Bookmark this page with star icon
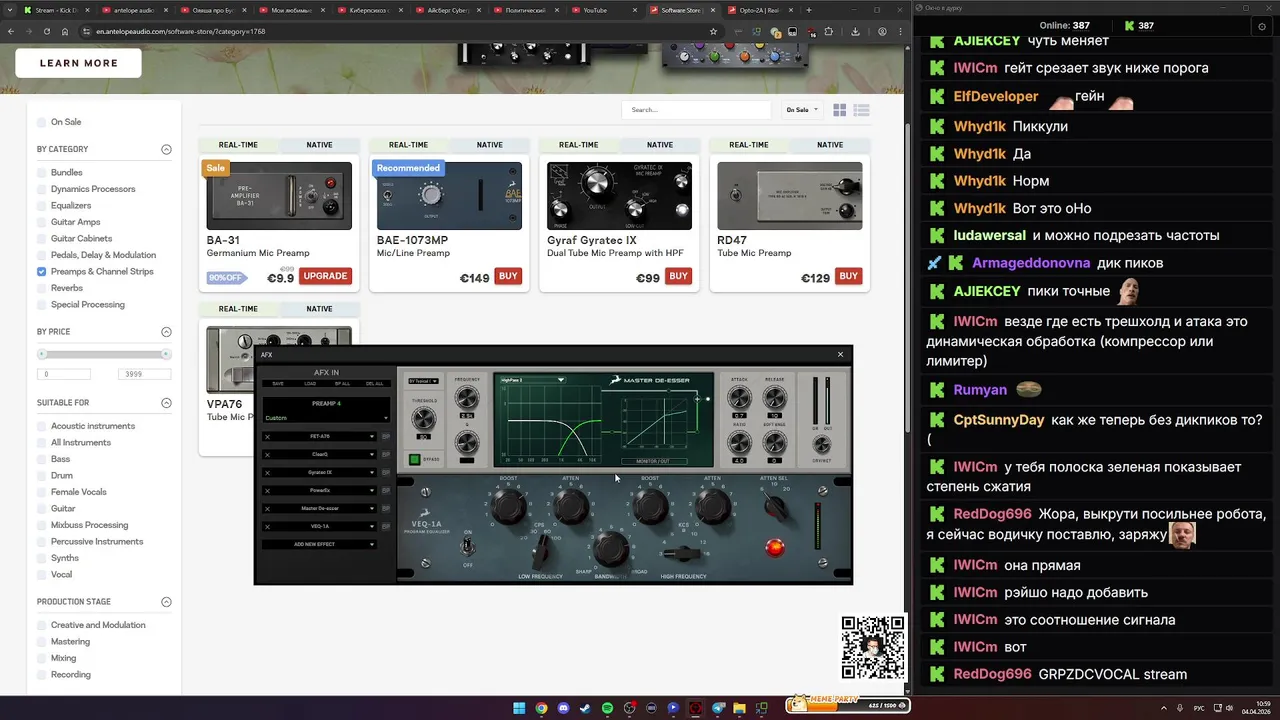The height and width of the screenshot is (720, 1280). point(713,31)
